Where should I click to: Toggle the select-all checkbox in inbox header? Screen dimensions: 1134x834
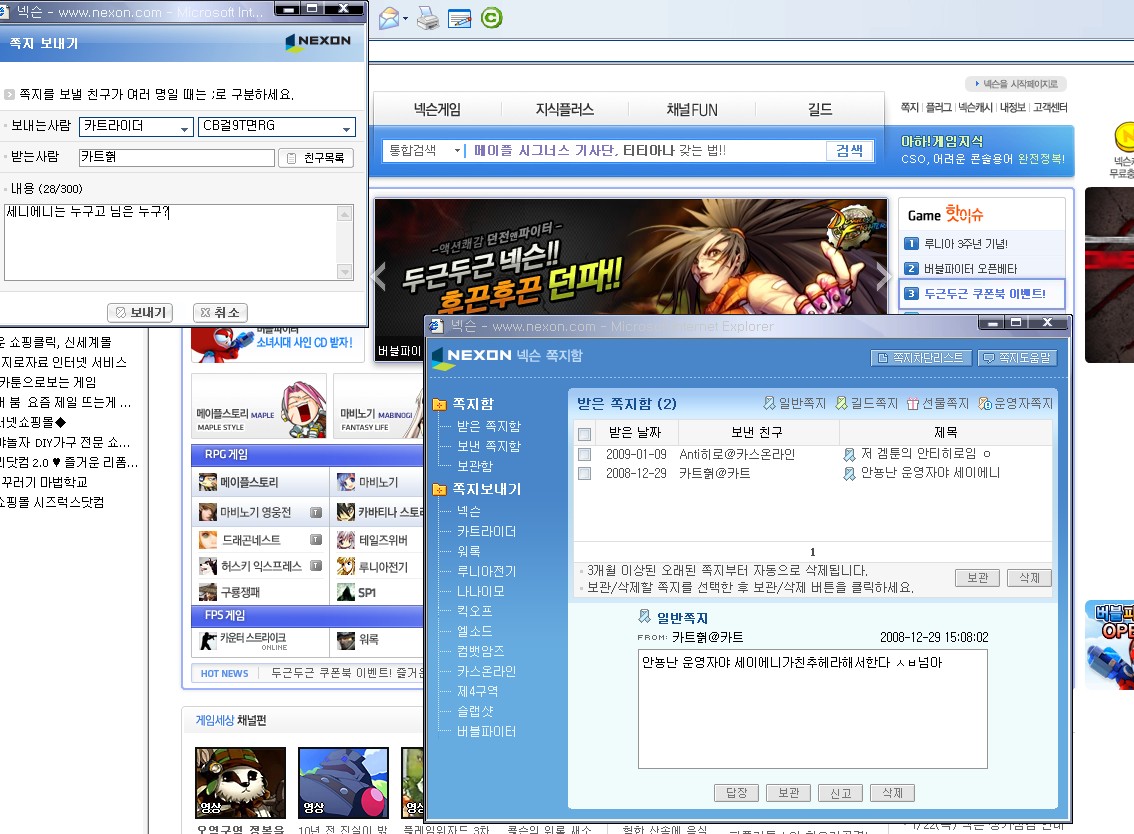585,434
